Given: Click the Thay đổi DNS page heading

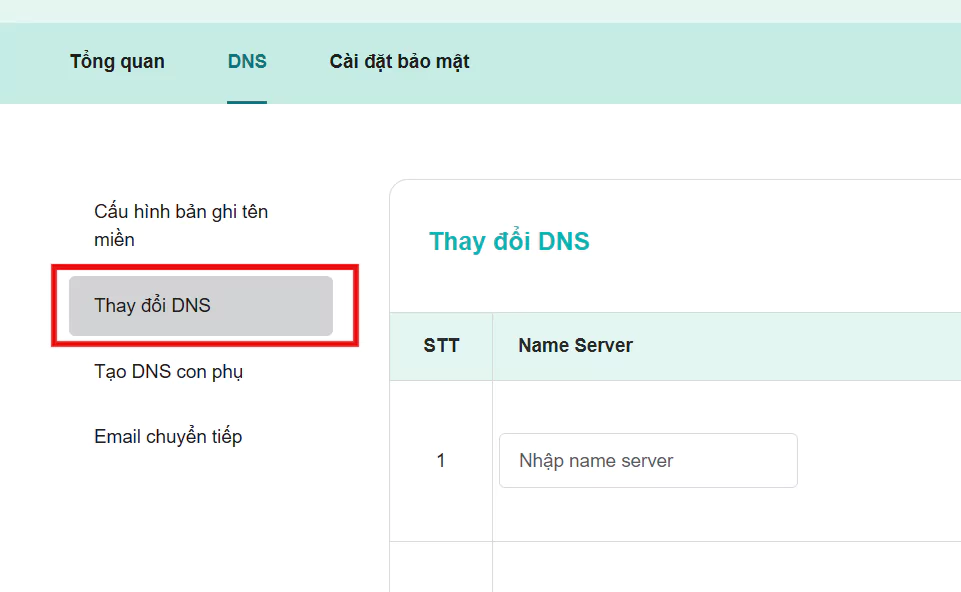Looking at the screenshot, I should (x=508, y=241).
